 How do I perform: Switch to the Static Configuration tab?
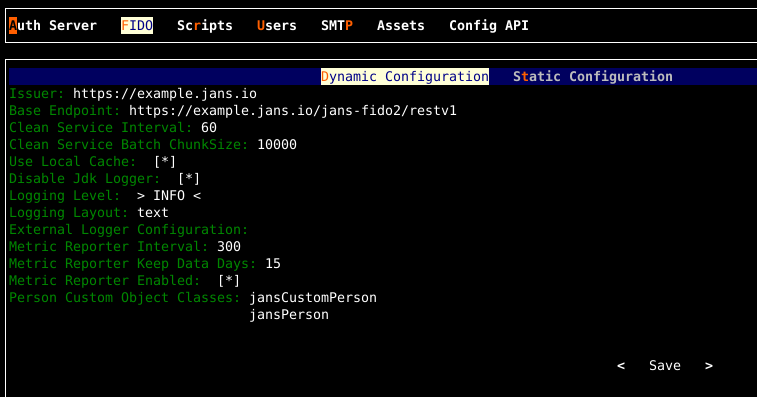click(x=592, y=76)
